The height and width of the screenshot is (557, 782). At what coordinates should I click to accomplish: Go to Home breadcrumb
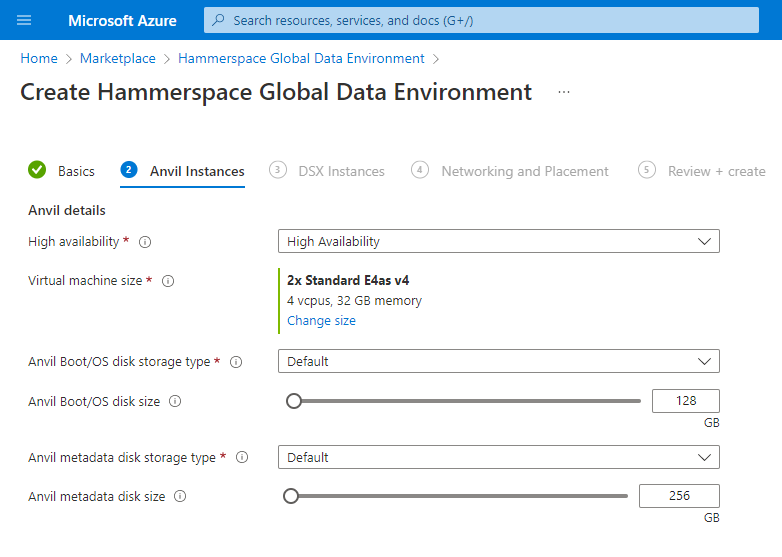click(39, 58)
